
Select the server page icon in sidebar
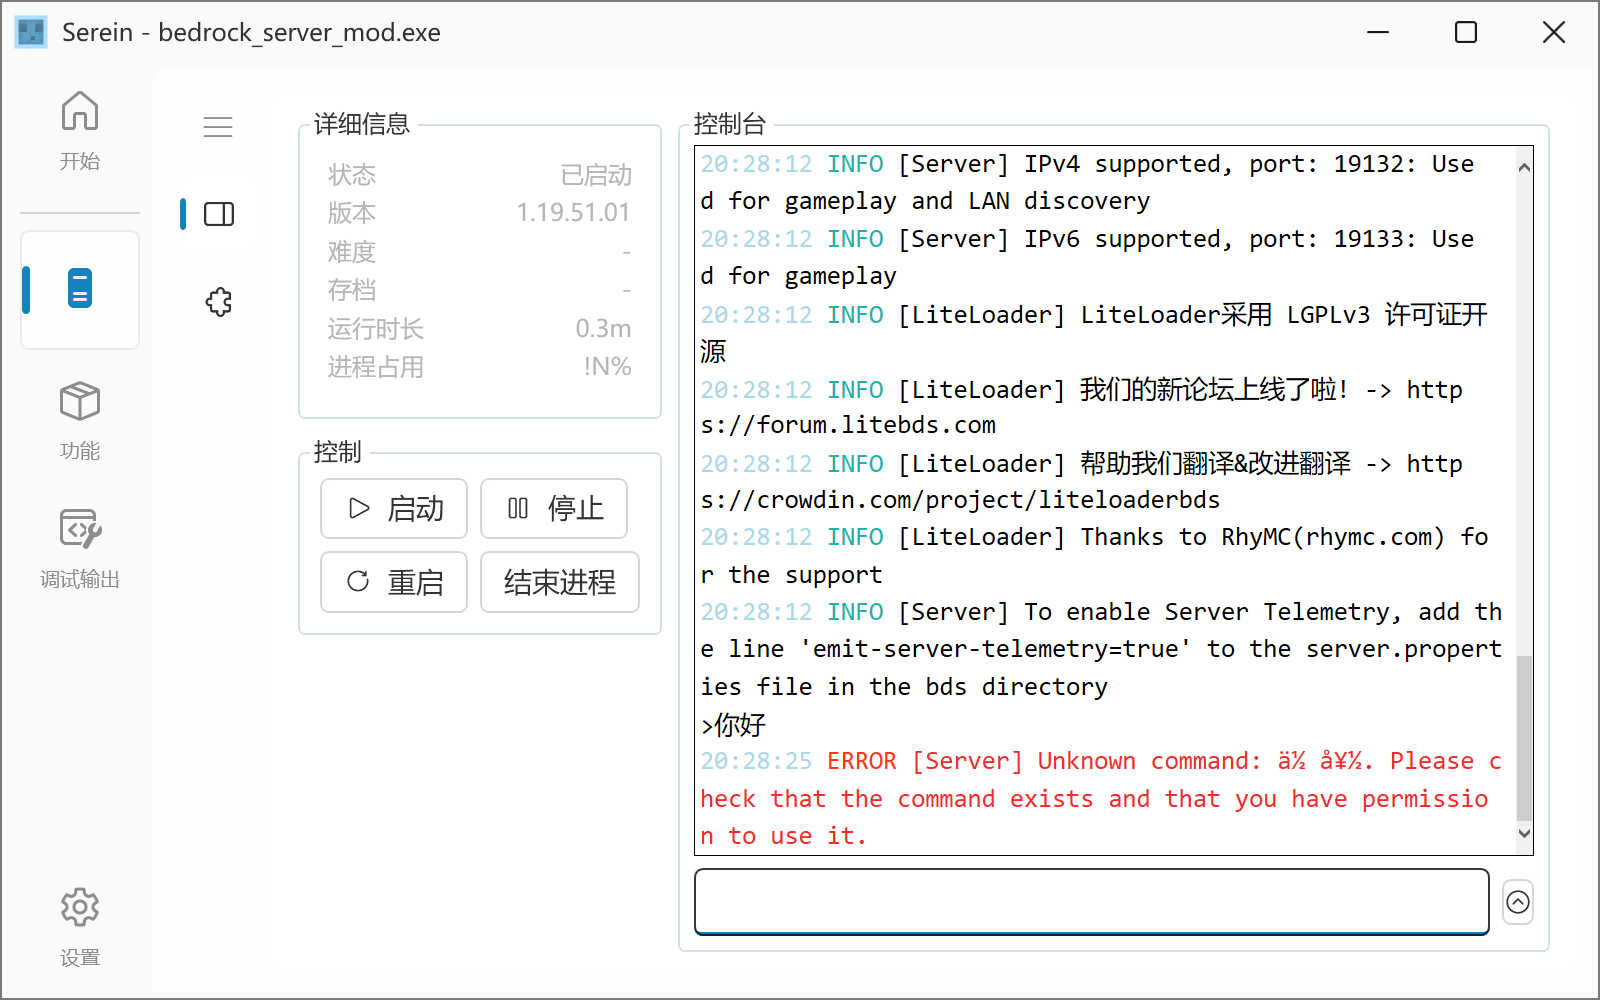(x=80, y=289)
